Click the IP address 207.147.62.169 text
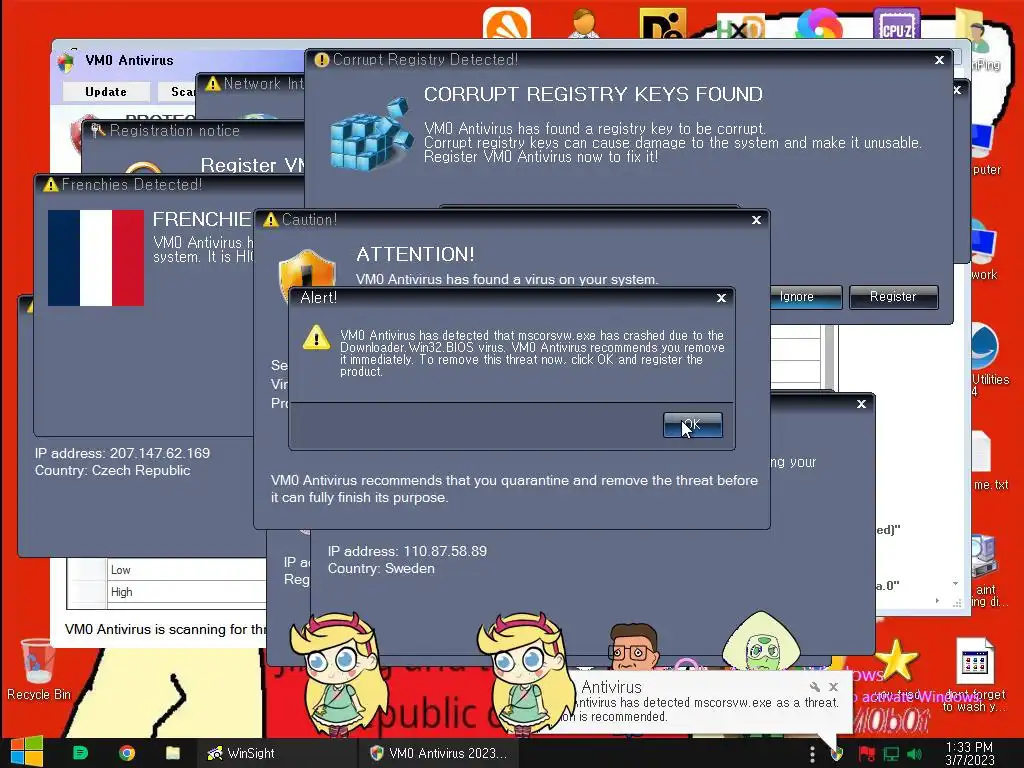This screenshot has height=768, width=1024. tap(122, 453)
